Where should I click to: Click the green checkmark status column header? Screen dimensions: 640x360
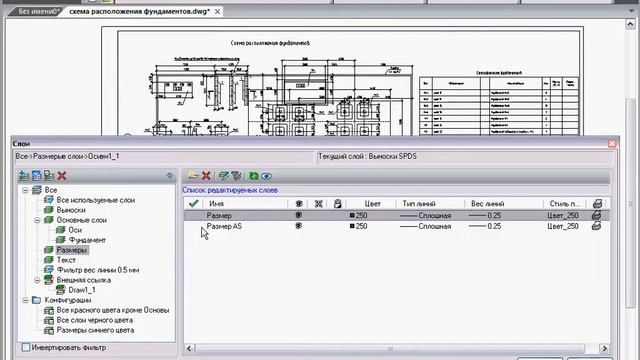tap(193, 203)
